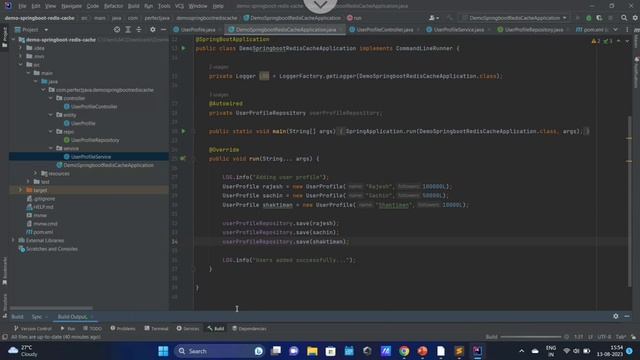Click IntelliJ IDEA icon in taskbar
Screen dimensions: 640x360
point(478,351)
